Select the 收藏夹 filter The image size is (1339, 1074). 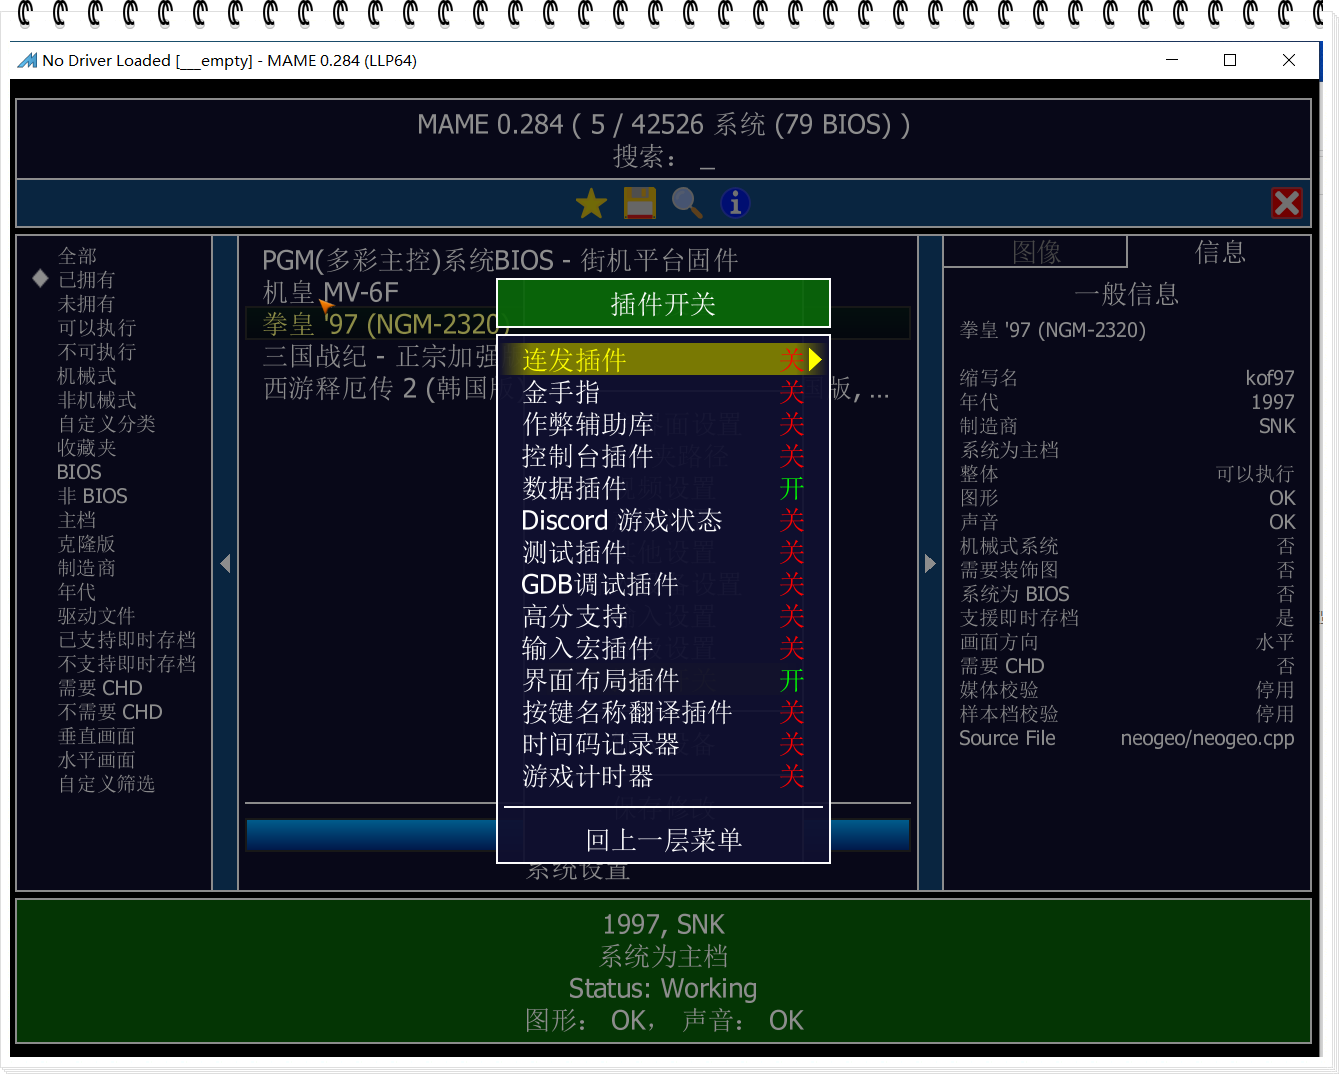tap(87, 448)
